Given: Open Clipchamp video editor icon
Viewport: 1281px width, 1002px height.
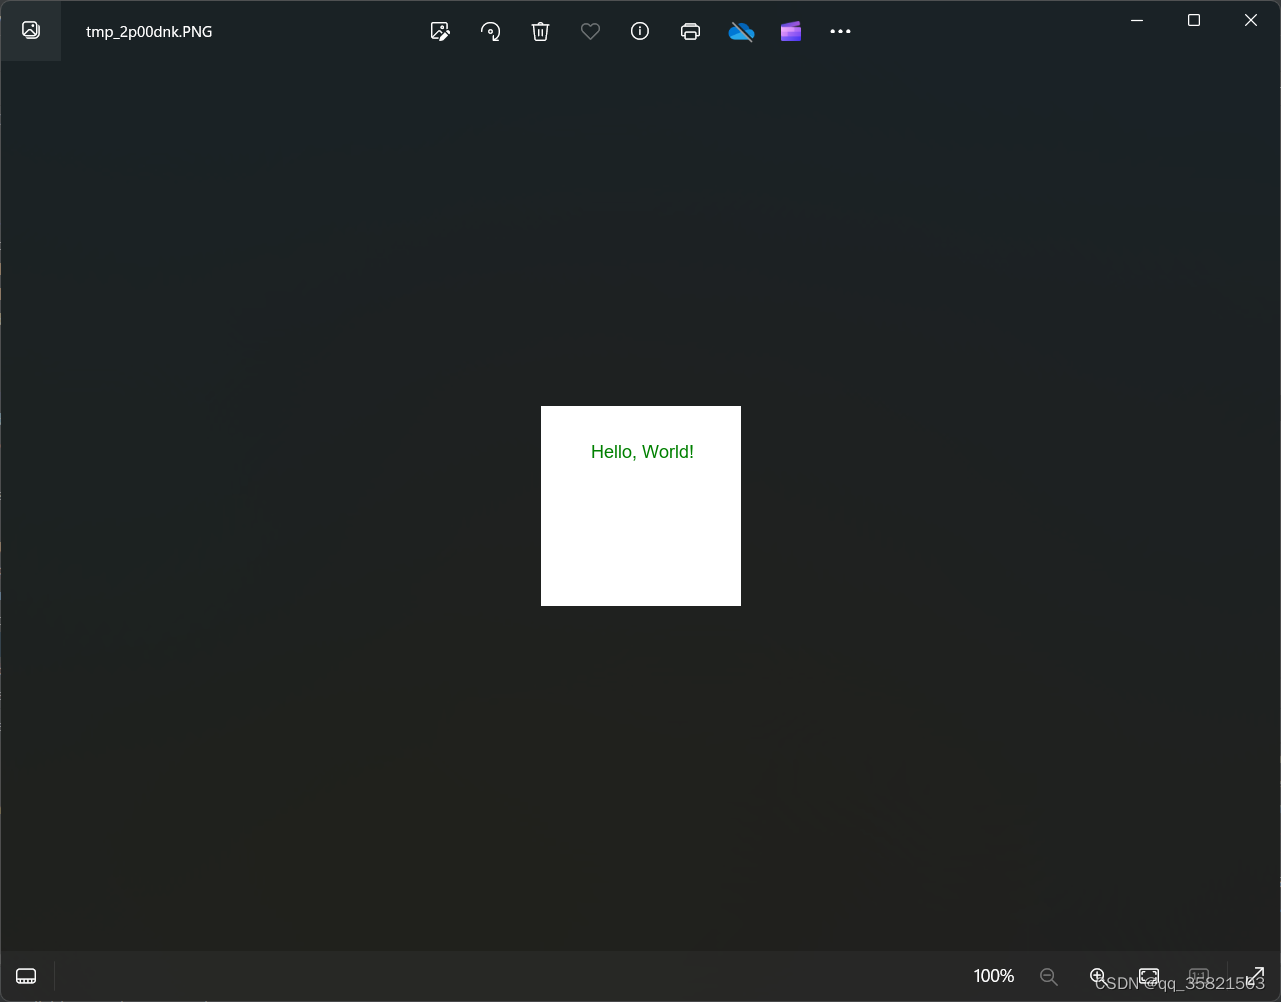Looking at the screenshot, I should [791, 32].
